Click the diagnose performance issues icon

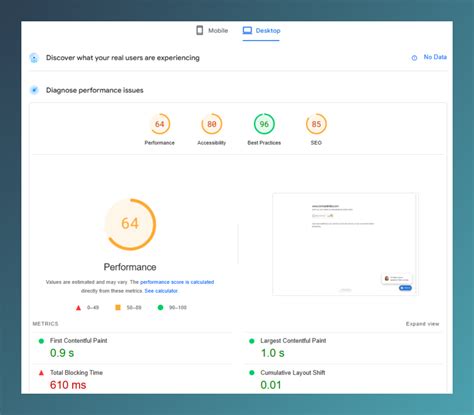coord(34,90)
